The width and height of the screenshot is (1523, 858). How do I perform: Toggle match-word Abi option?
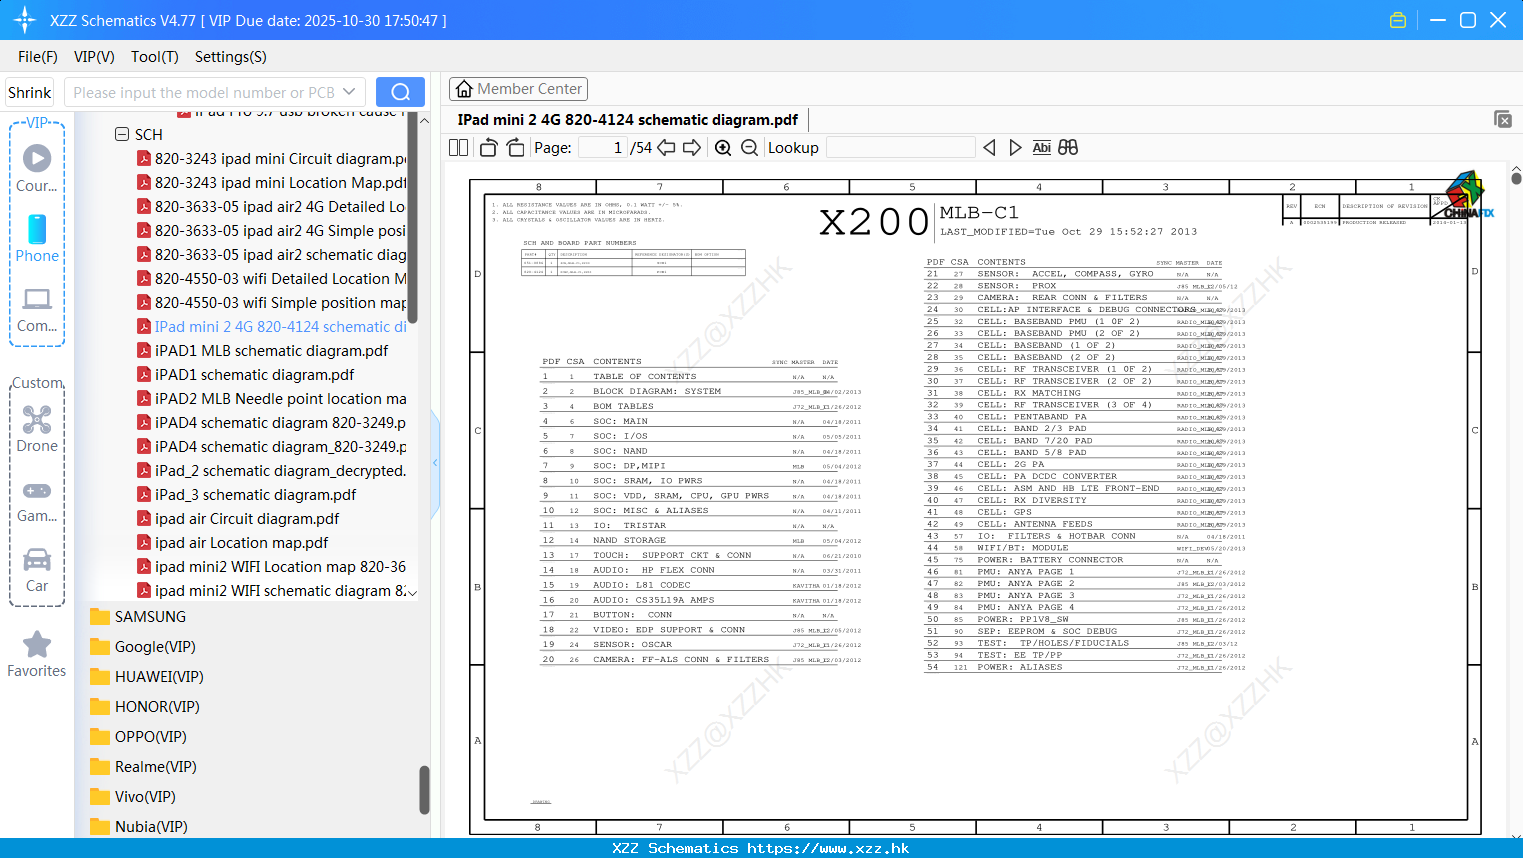tap(1041, 148)
